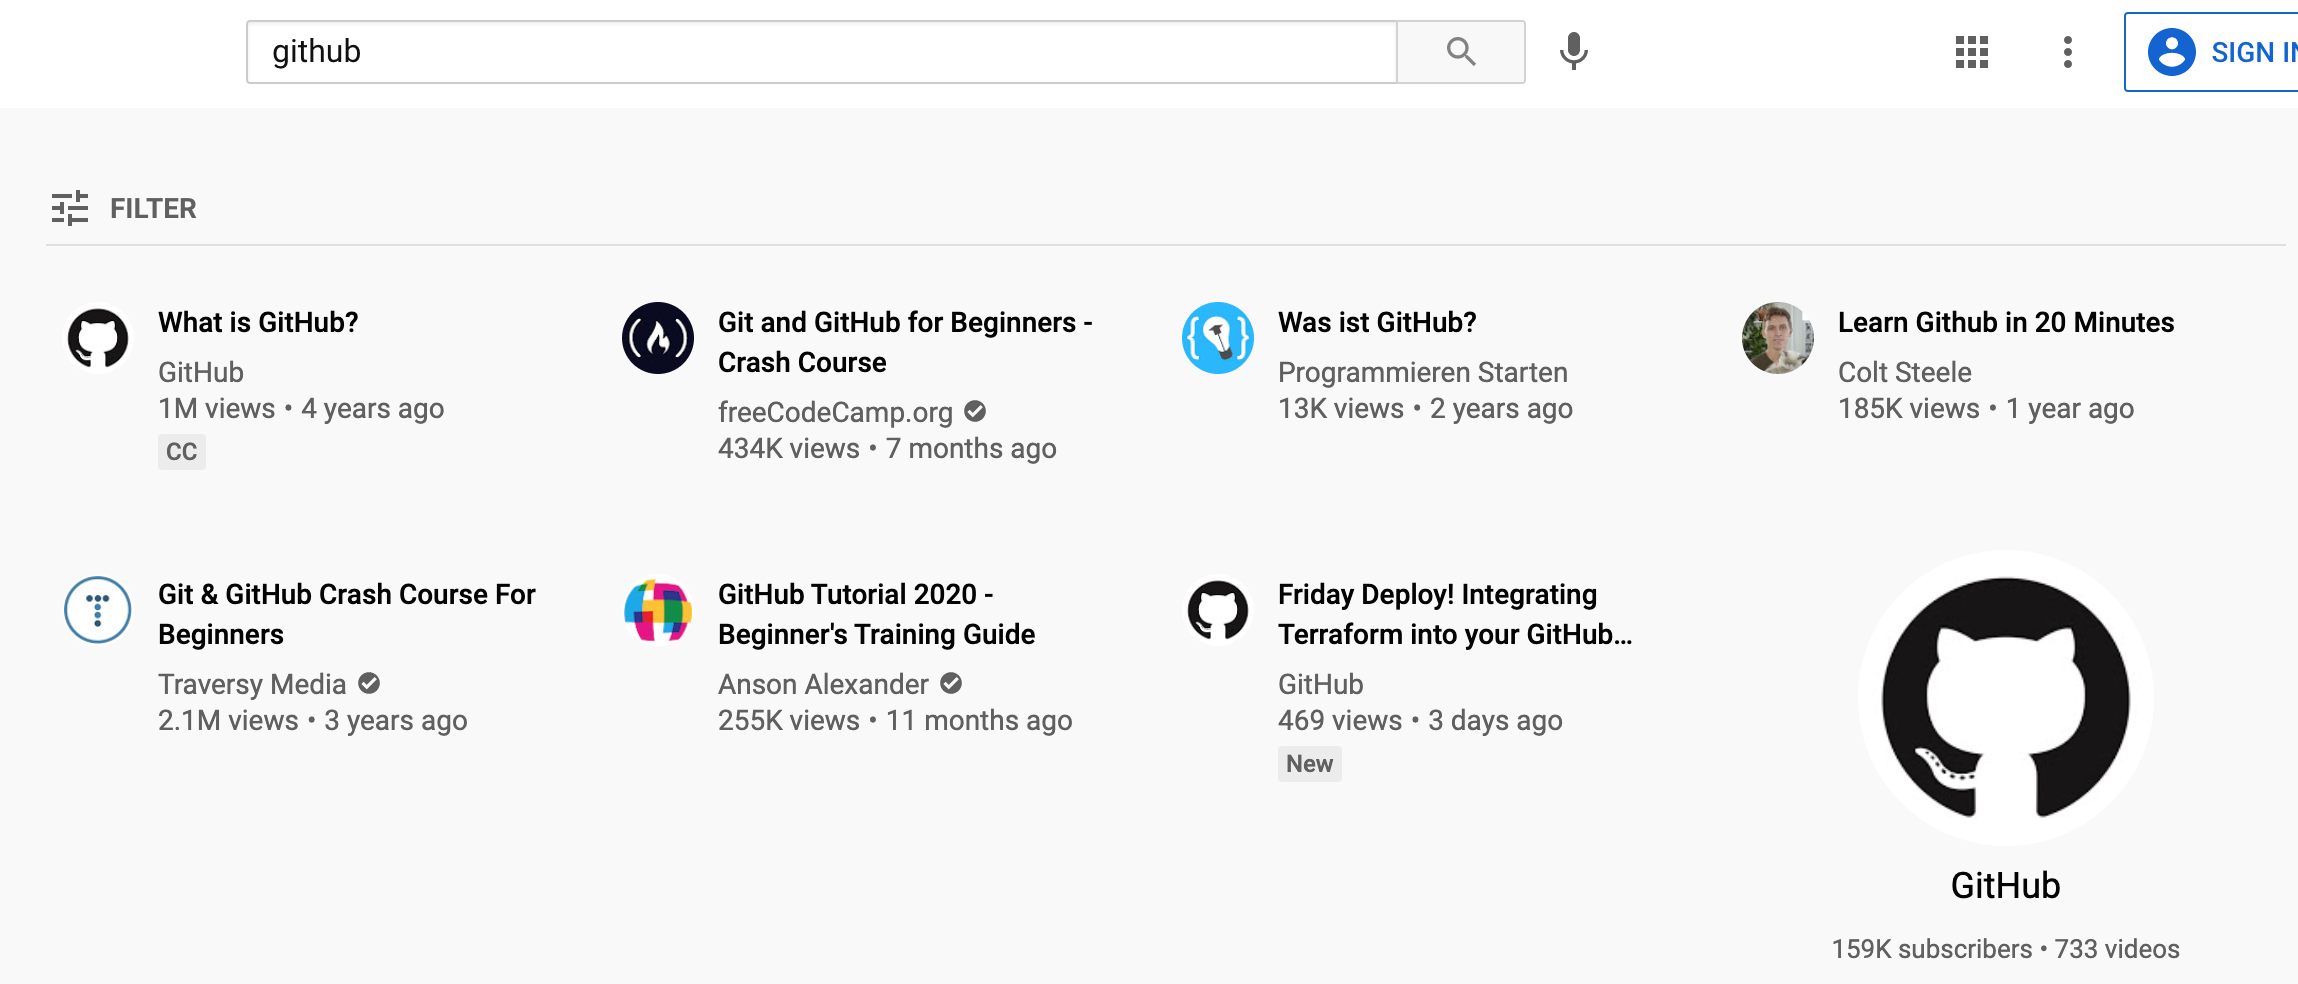Click 469 views • 3 days ago text
The height and width of the screenshot is (984, 2298).
(x=1420, y=721)
